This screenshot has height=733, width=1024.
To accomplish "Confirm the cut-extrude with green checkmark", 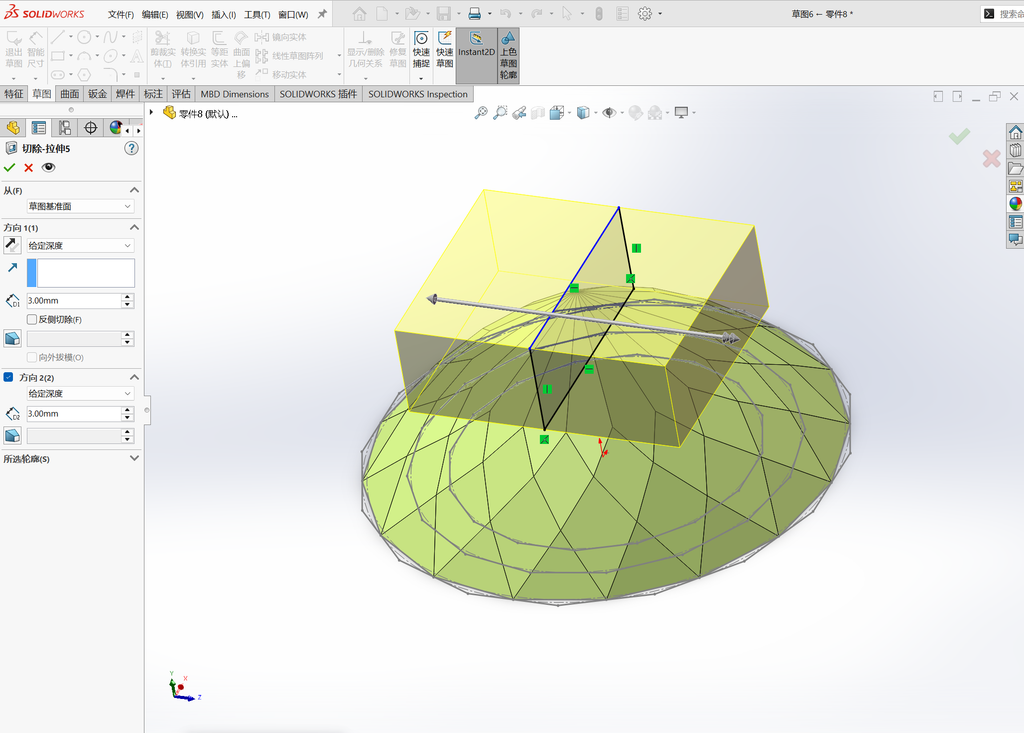I will click(x=9, y=168).
